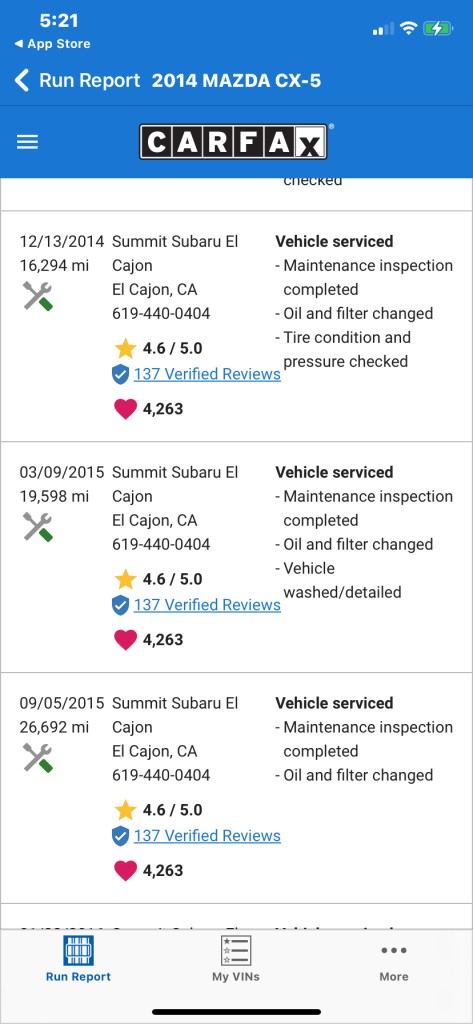
Task: Open 137 Verified Reviews link for 09/05/2015
Action: pos(207,835)
